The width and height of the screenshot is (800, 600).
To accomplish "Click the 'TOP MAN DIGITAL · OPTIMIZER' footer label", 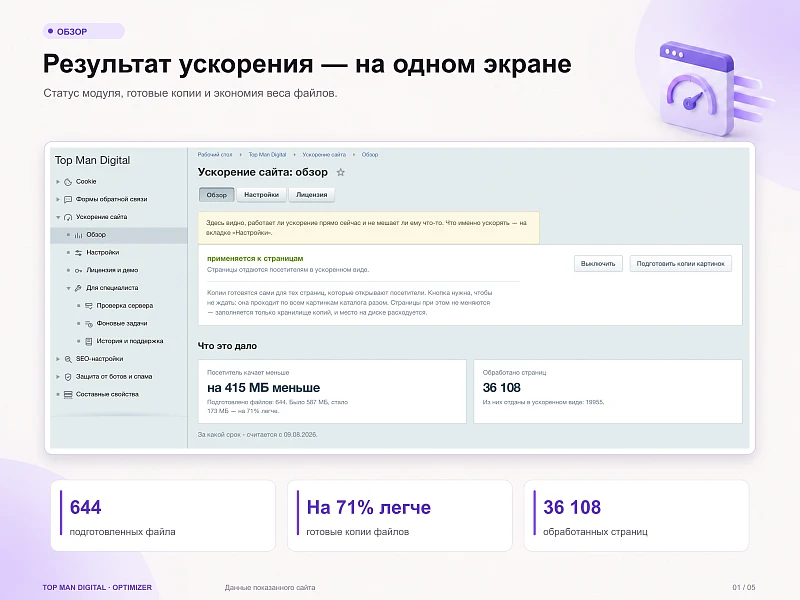I will 97,588.
